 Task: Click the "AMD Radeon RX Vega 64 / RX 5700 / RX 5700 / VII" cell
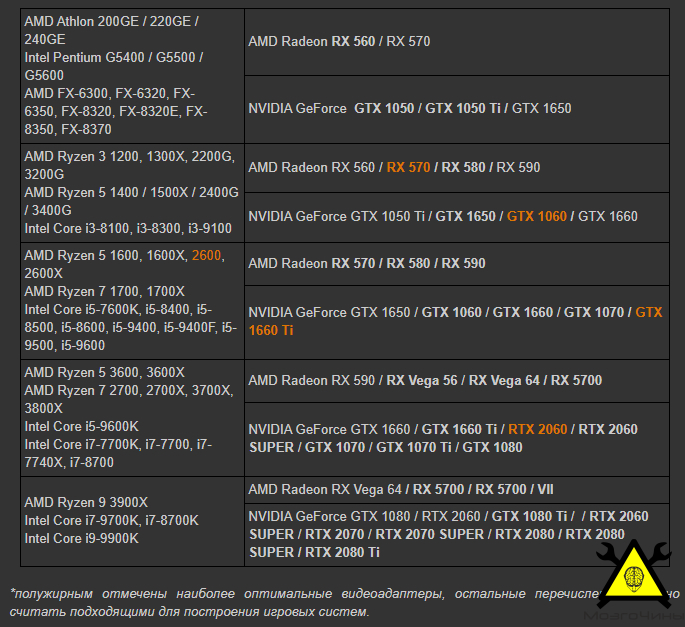point(457,490)
